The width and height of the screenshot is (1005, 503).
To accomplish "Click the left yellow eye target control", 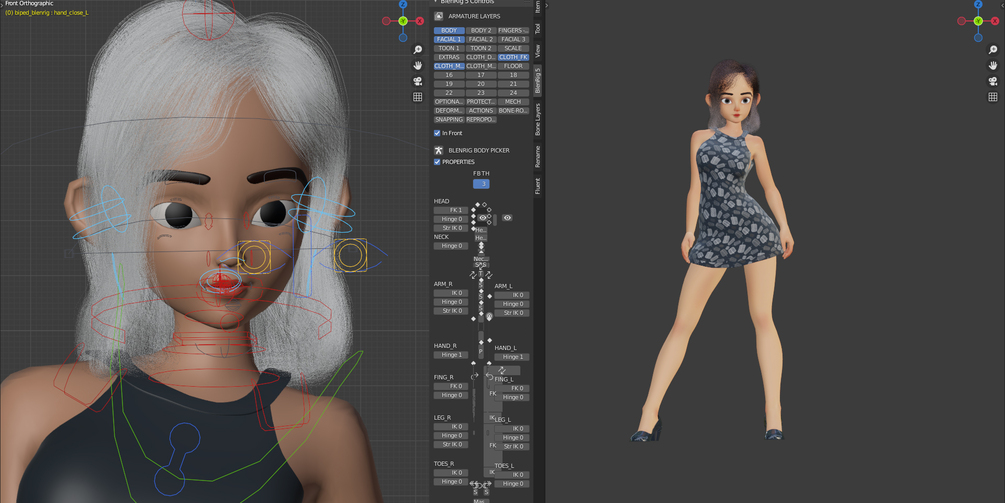I will tap(254, 257).
